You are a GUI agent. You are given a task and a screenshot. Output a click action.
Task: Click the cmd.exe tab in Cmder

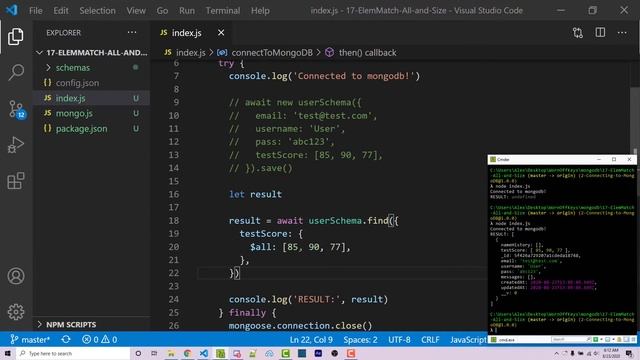tap(504, 339)
